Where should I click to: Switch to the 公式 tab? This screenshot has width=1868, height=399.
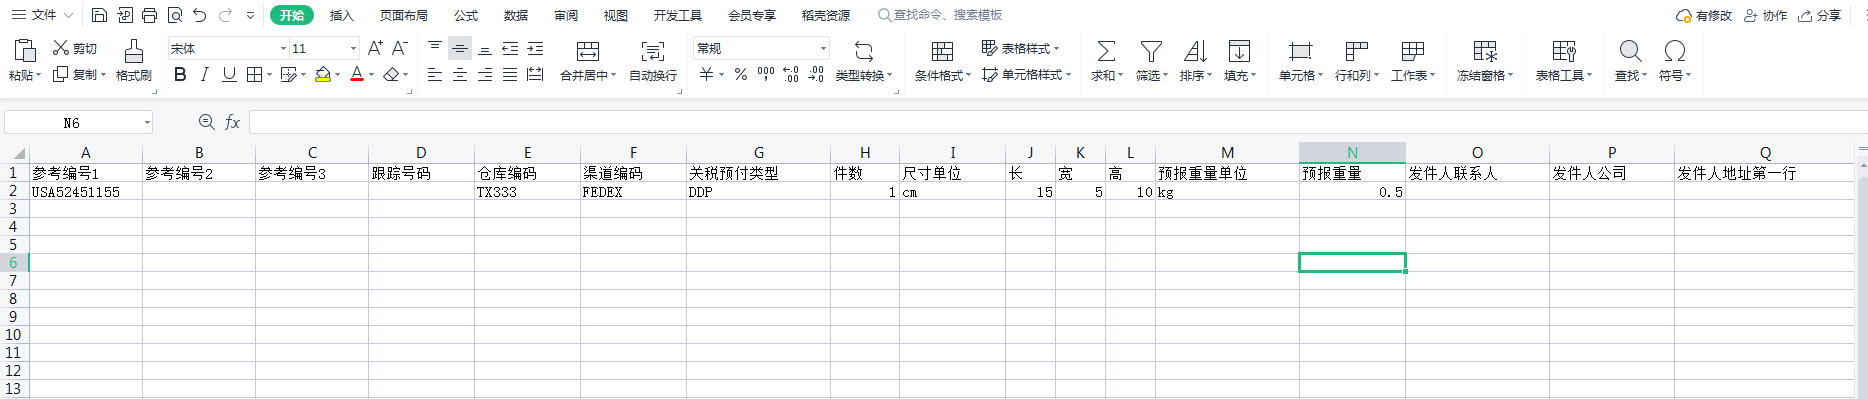coord(466,15)
